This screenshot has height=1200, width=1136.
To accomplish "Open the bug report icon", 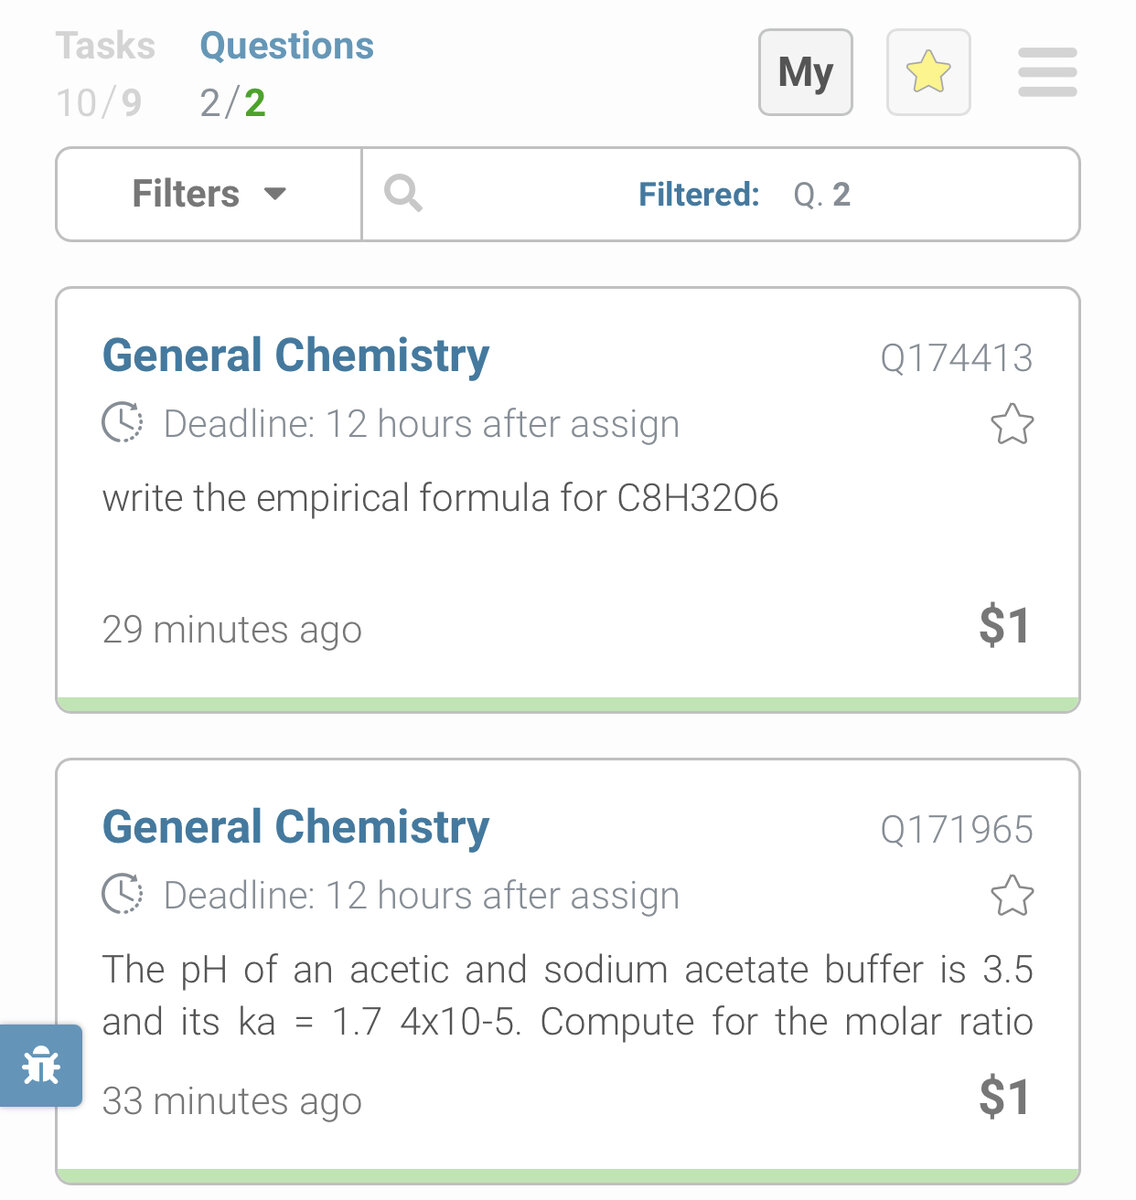I will pos(41,1066).
